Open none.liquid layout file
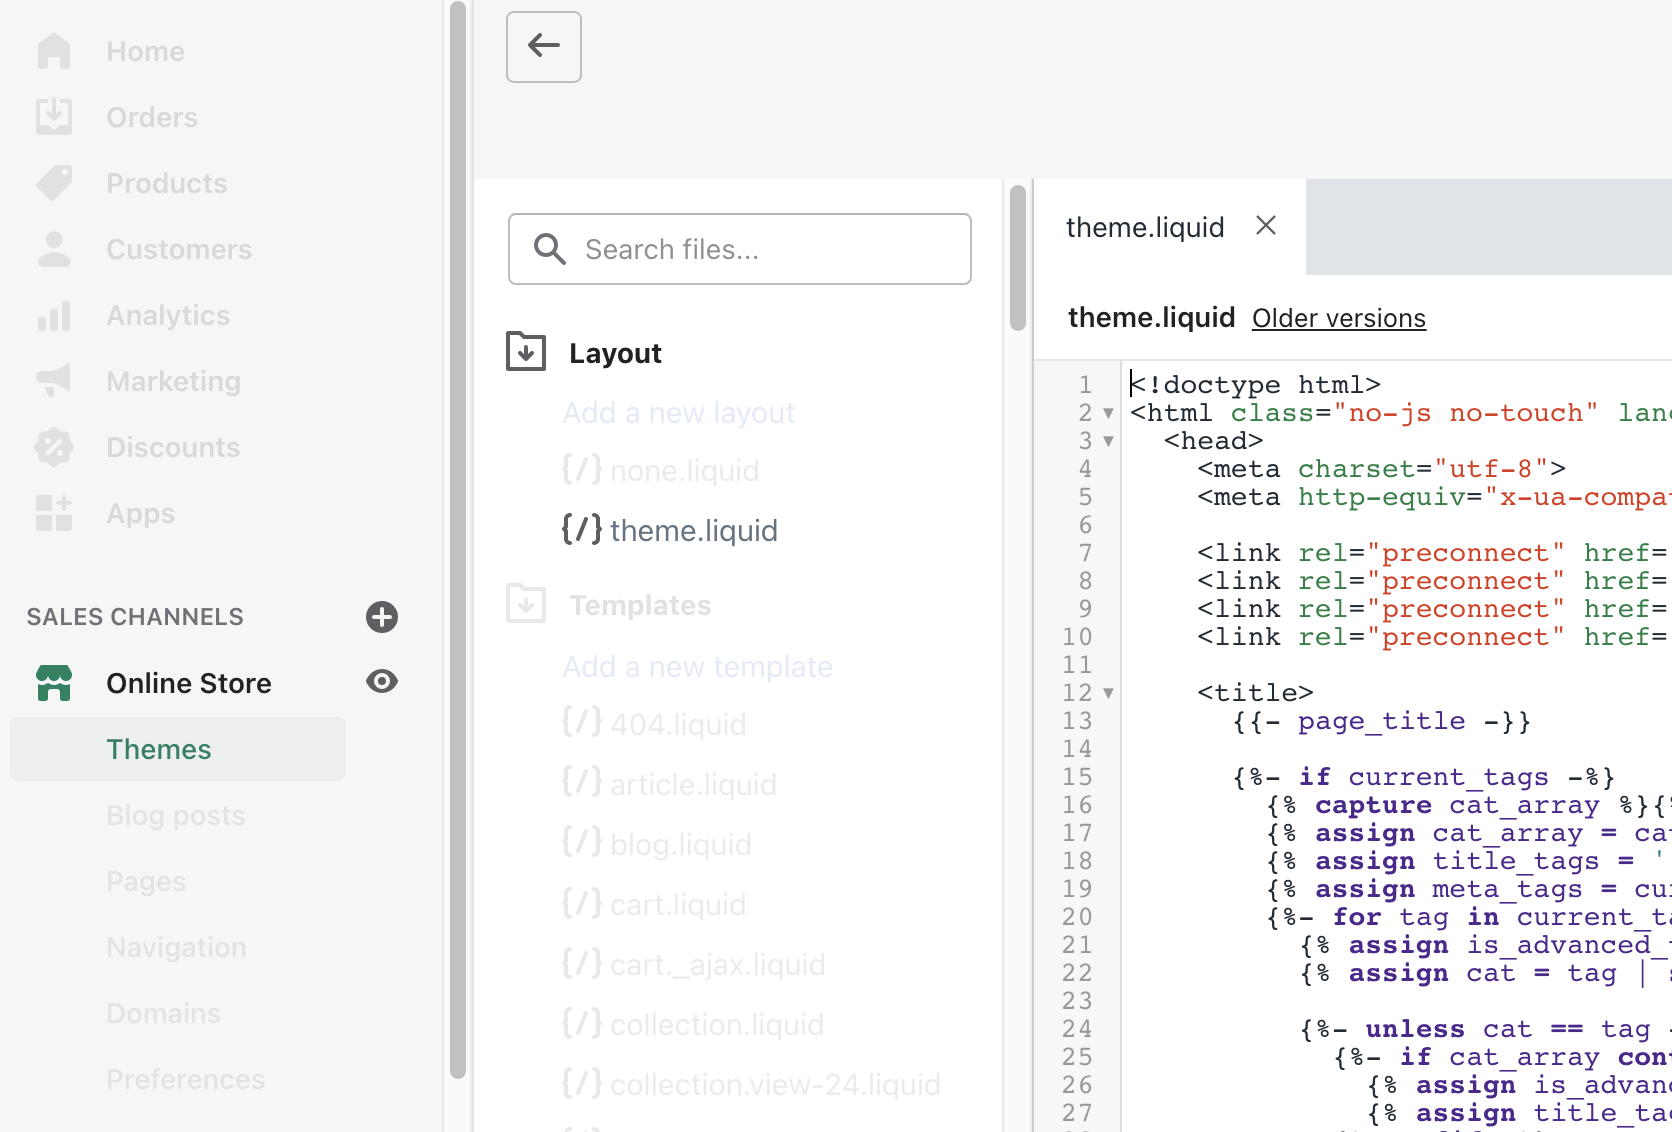This screenshot has height=1132, width=1672. 684,471
